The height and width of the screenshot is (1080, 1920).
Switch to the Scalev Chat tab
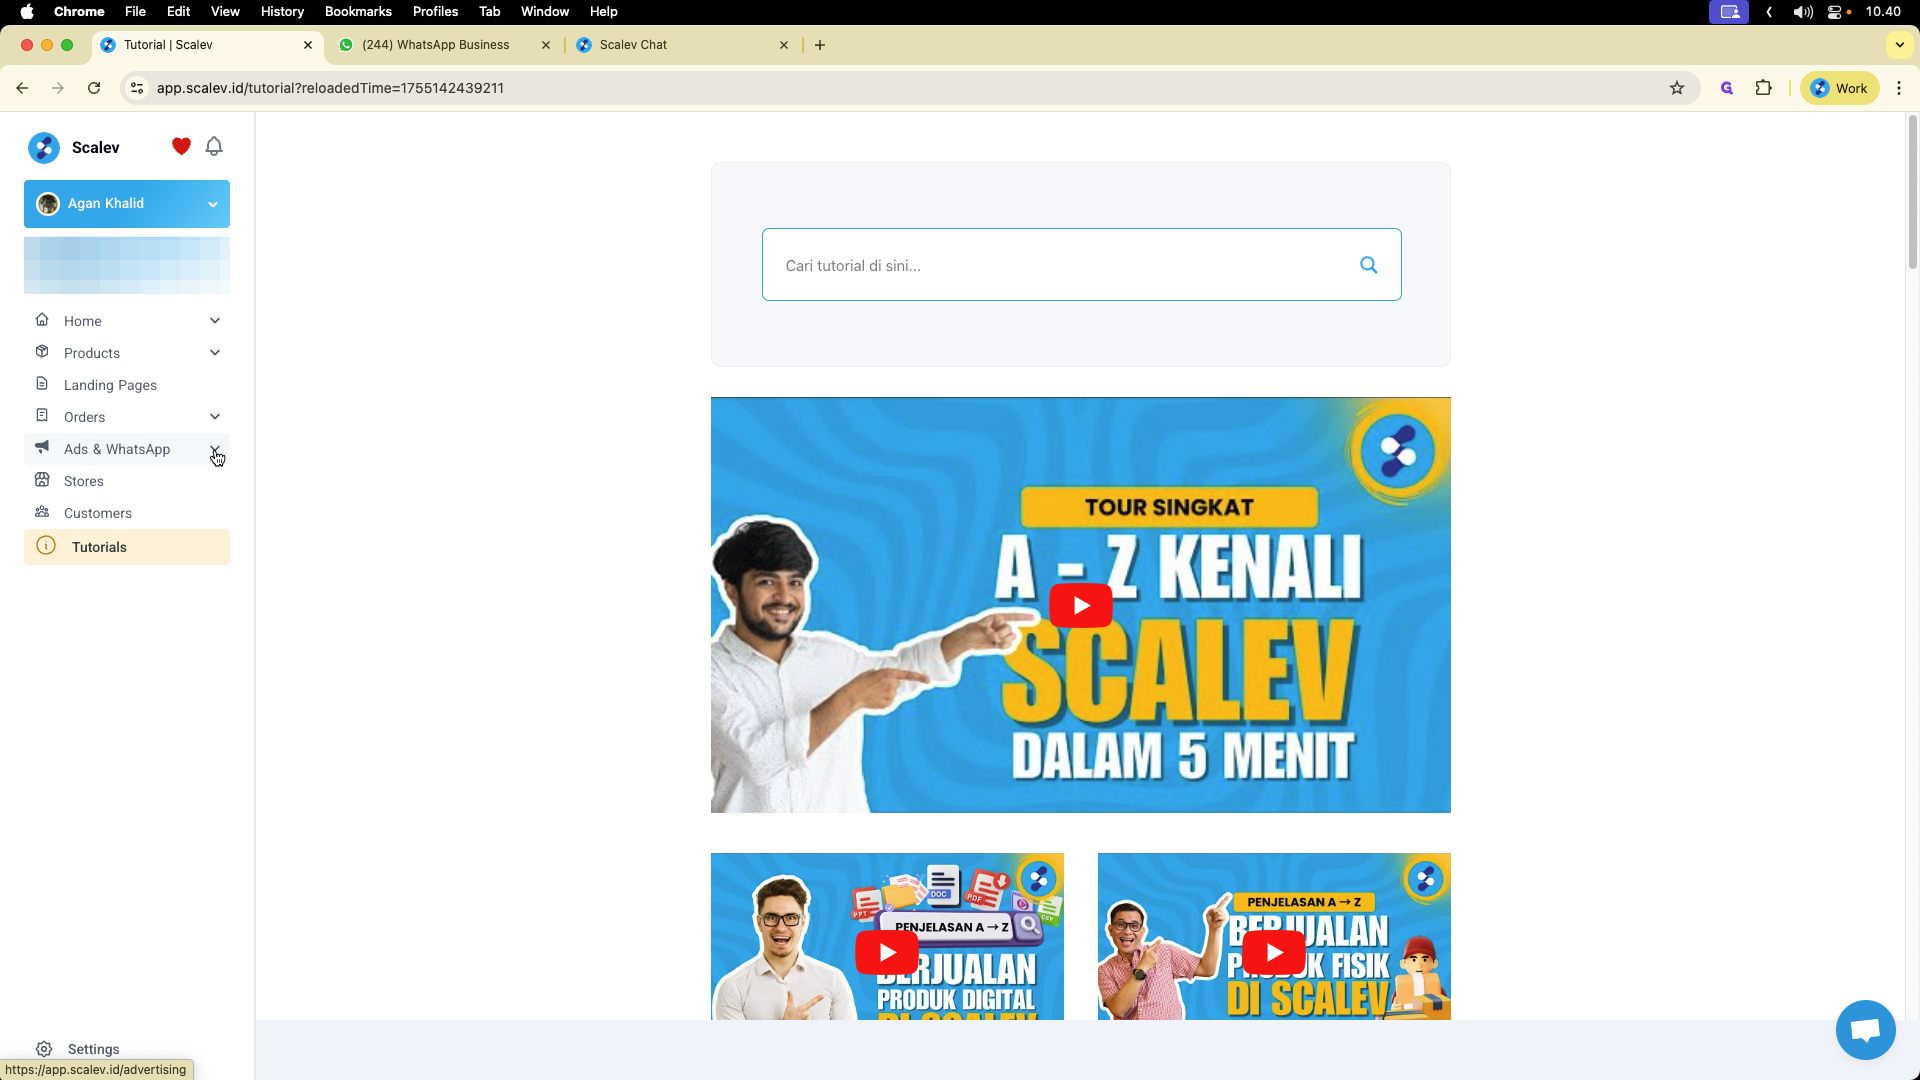coord(633,45)
